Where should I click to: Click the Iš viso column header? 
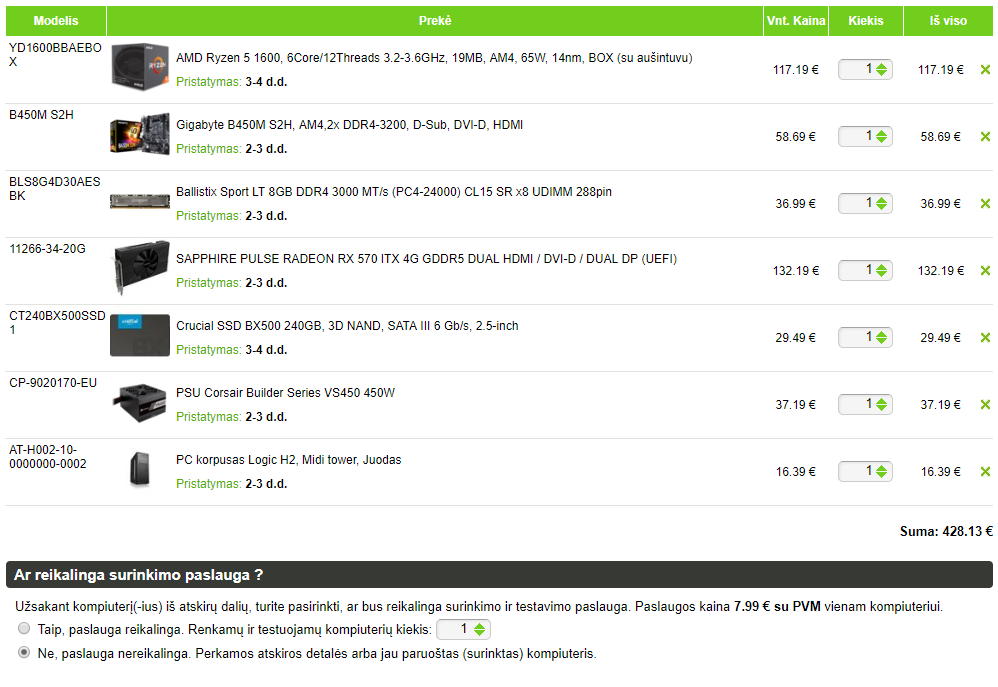948,21
